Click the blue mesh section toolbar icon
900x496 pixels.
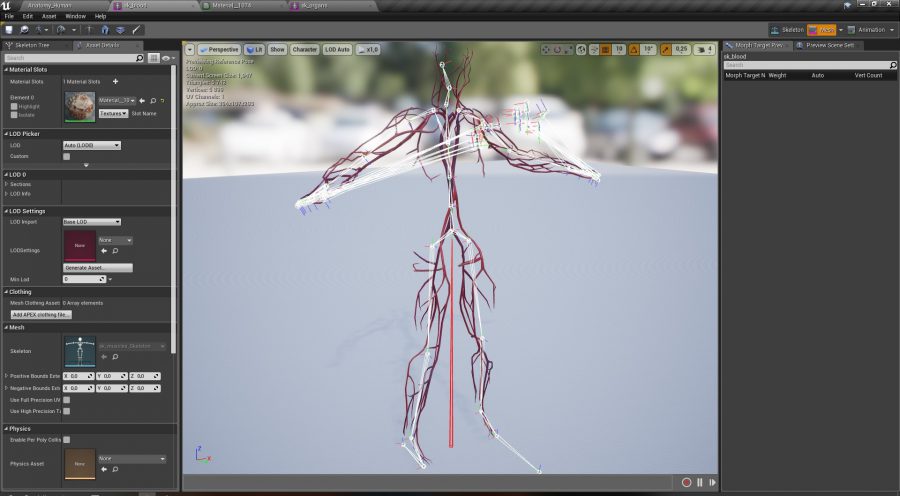(x=104, y=29)
